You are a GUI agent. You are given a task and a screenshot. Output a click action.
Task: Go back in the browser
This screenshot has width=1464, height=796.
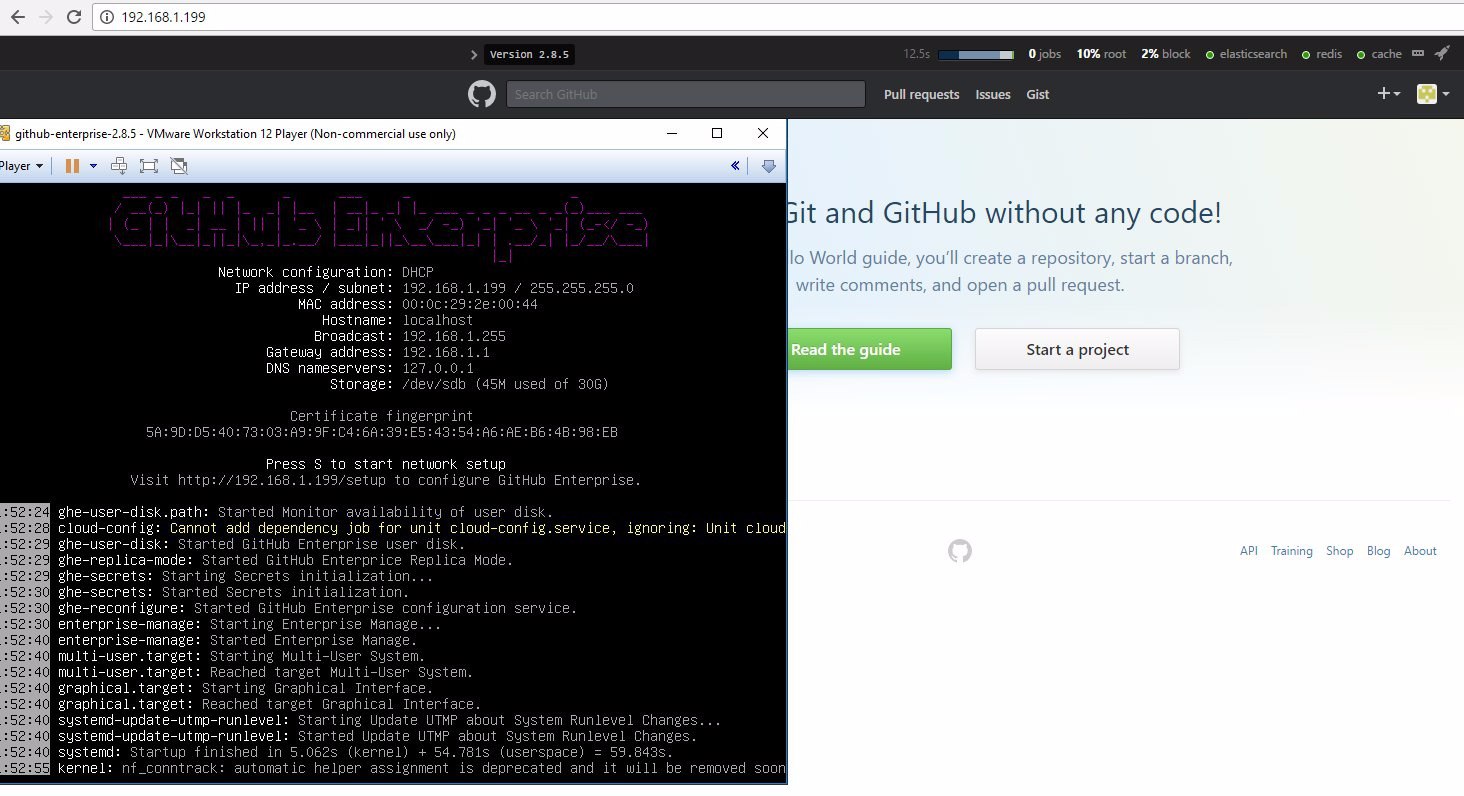tap(17, 17)
